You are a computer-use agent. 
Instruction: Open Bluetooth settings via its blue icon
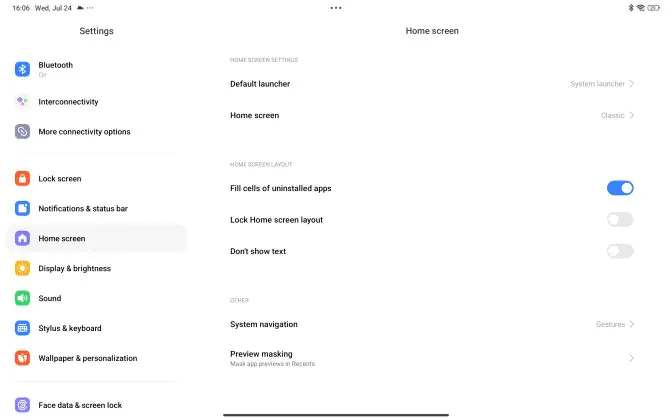pyautogui.click(x=22, y=69)
